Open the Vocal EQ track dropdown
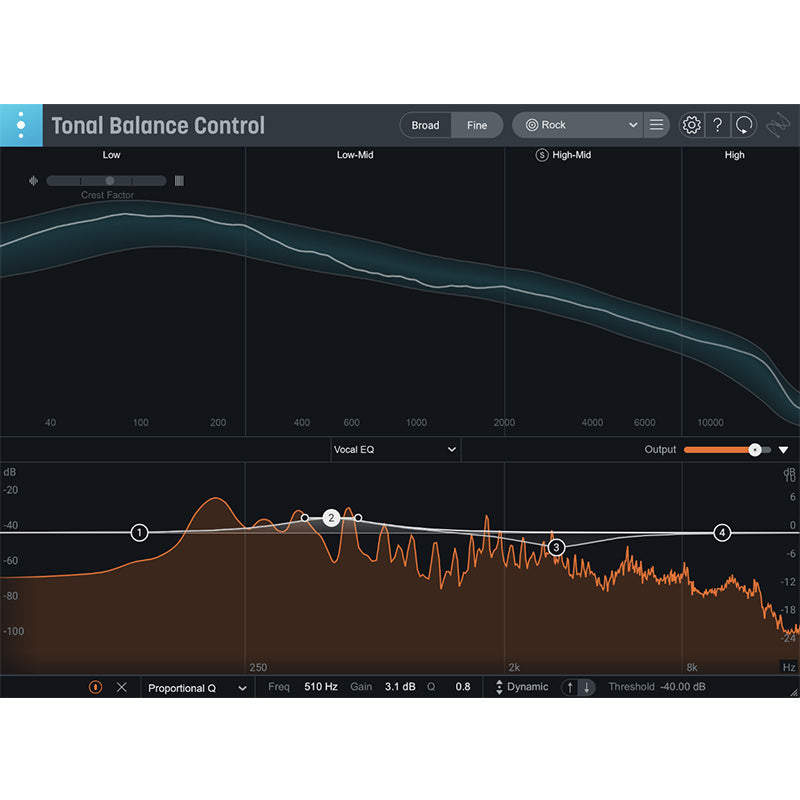800x800 pixels. pyautogui.click(x=395, y=450)
